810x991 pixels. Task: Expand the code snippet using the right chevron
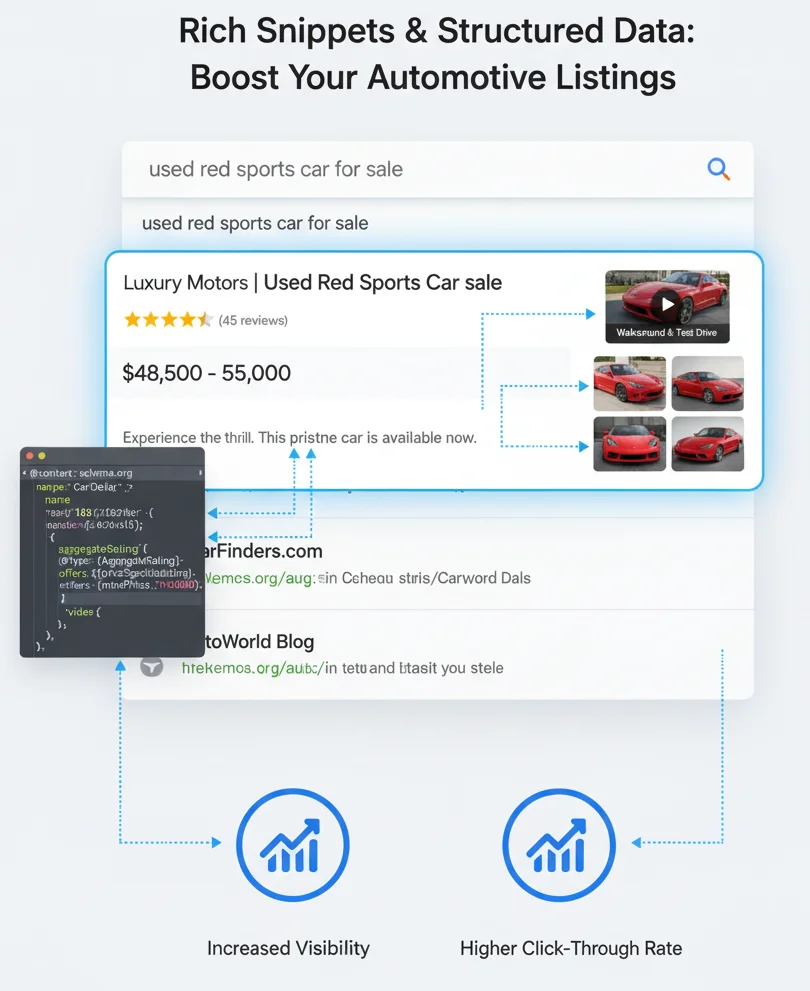tap(200, 473)
